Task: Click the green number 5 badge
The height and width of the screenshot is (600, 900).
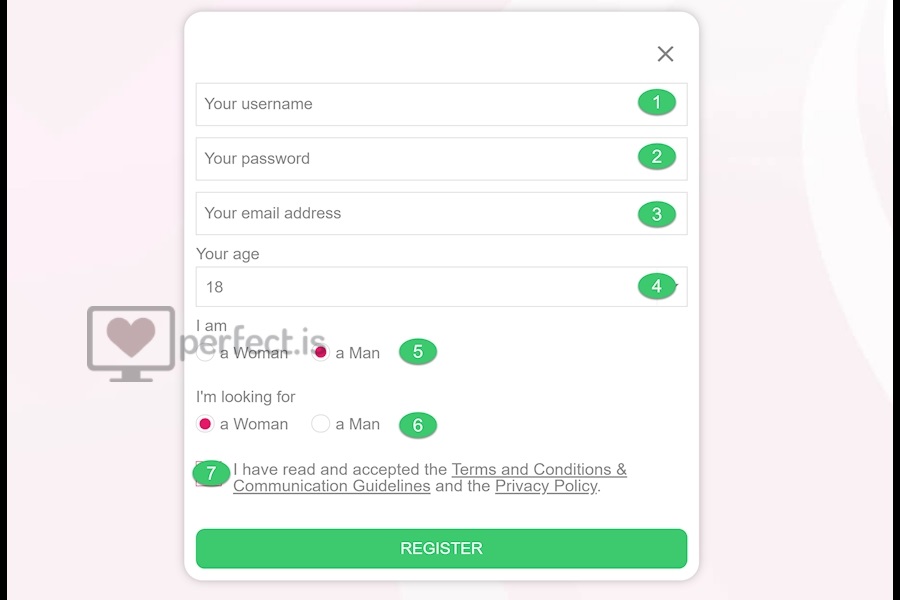Action: (418, 351)
